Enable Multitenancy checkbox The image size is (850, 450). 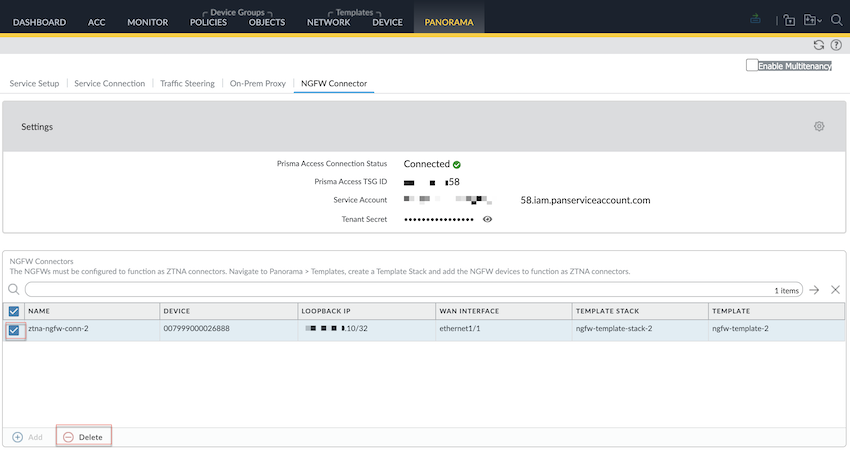click(752, 65)
